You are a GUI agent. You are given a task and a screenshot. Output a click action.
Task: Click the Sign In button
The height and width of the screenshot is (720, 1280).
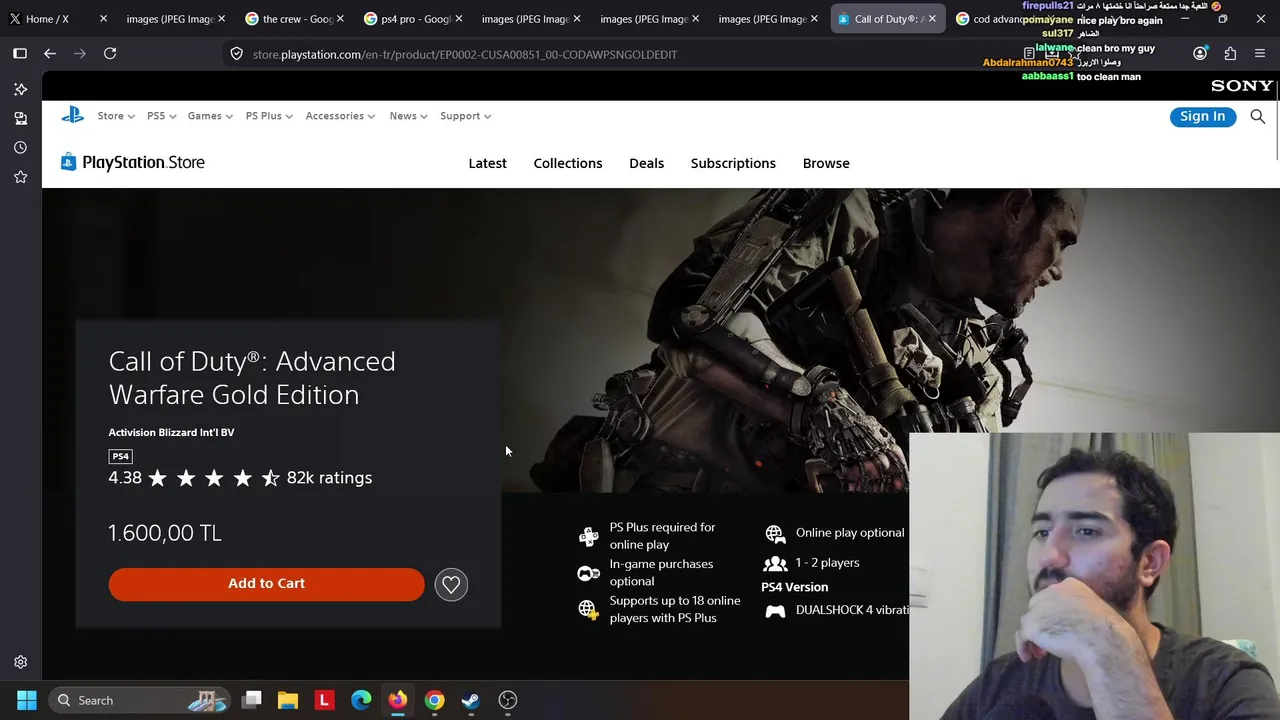point(1202,117)
